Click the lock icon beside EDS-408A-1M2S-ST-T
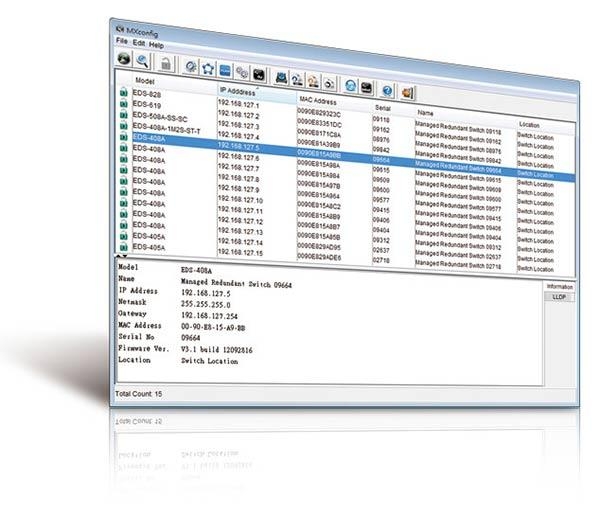Screen dimensions: 600x517 (x=123, y=125)
